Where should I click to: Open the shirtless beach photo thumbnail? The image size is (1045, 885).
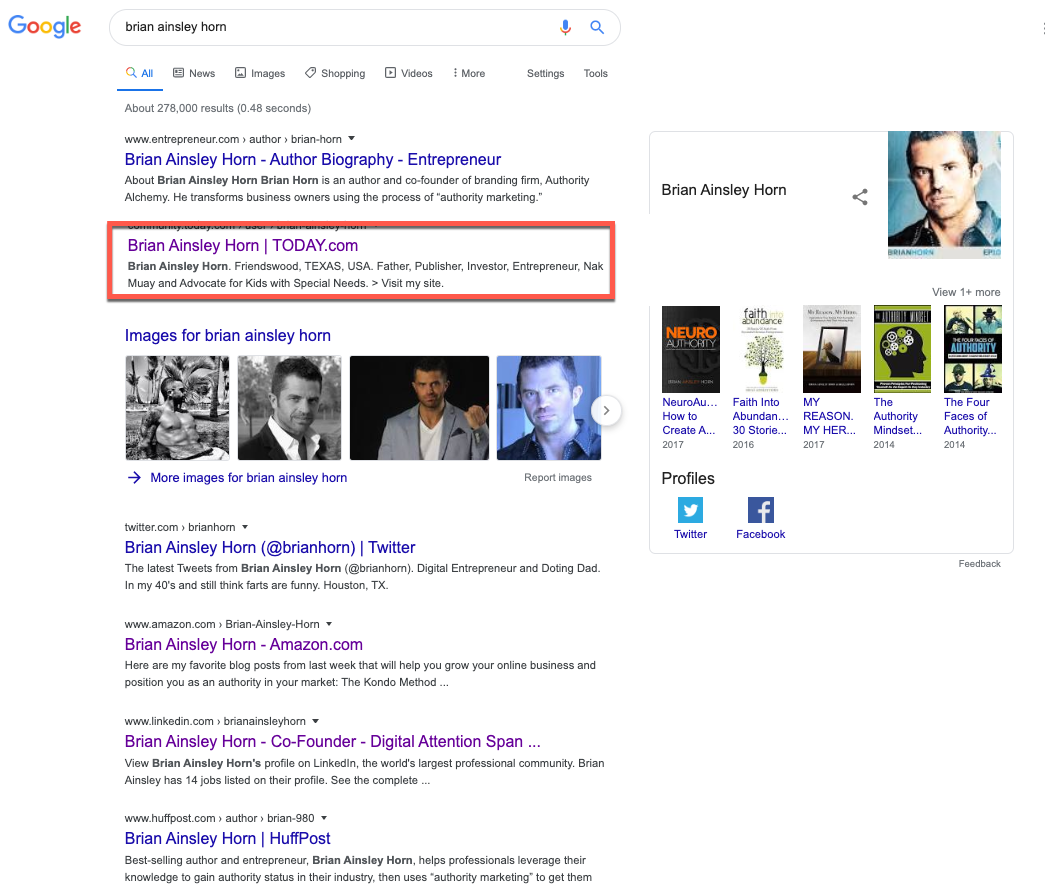177,408
